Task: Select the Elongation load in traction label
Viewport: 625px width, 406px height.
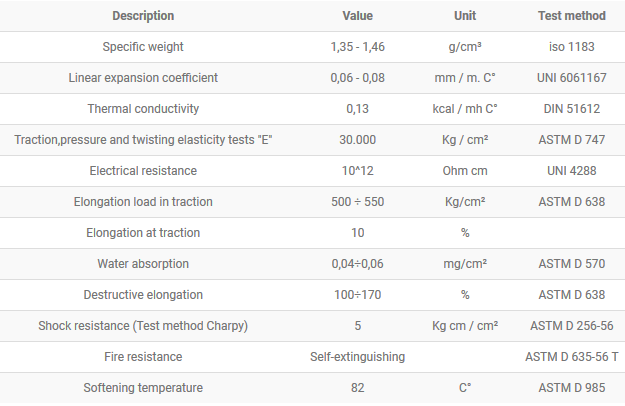Action: click(x=143, y=202)
